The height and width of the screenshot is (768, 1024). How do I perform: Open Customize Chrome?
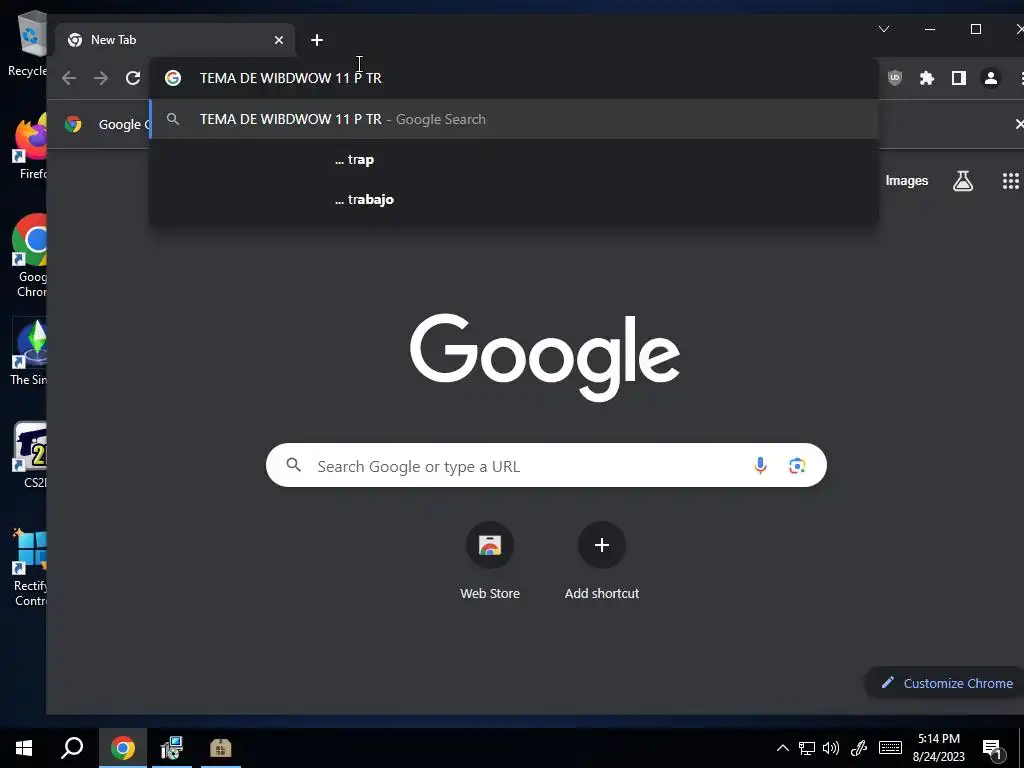click(x=947, y=683)
